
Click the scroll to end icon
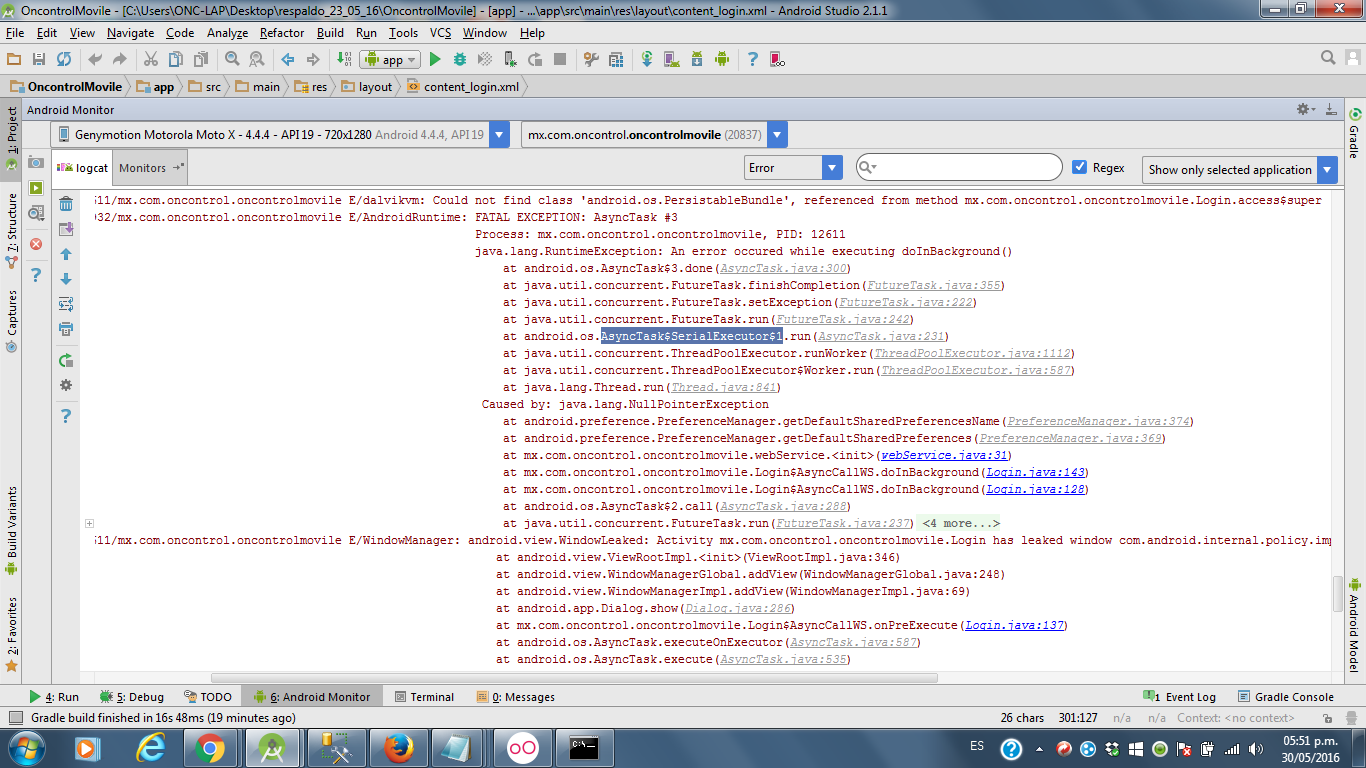pos(66,229)
